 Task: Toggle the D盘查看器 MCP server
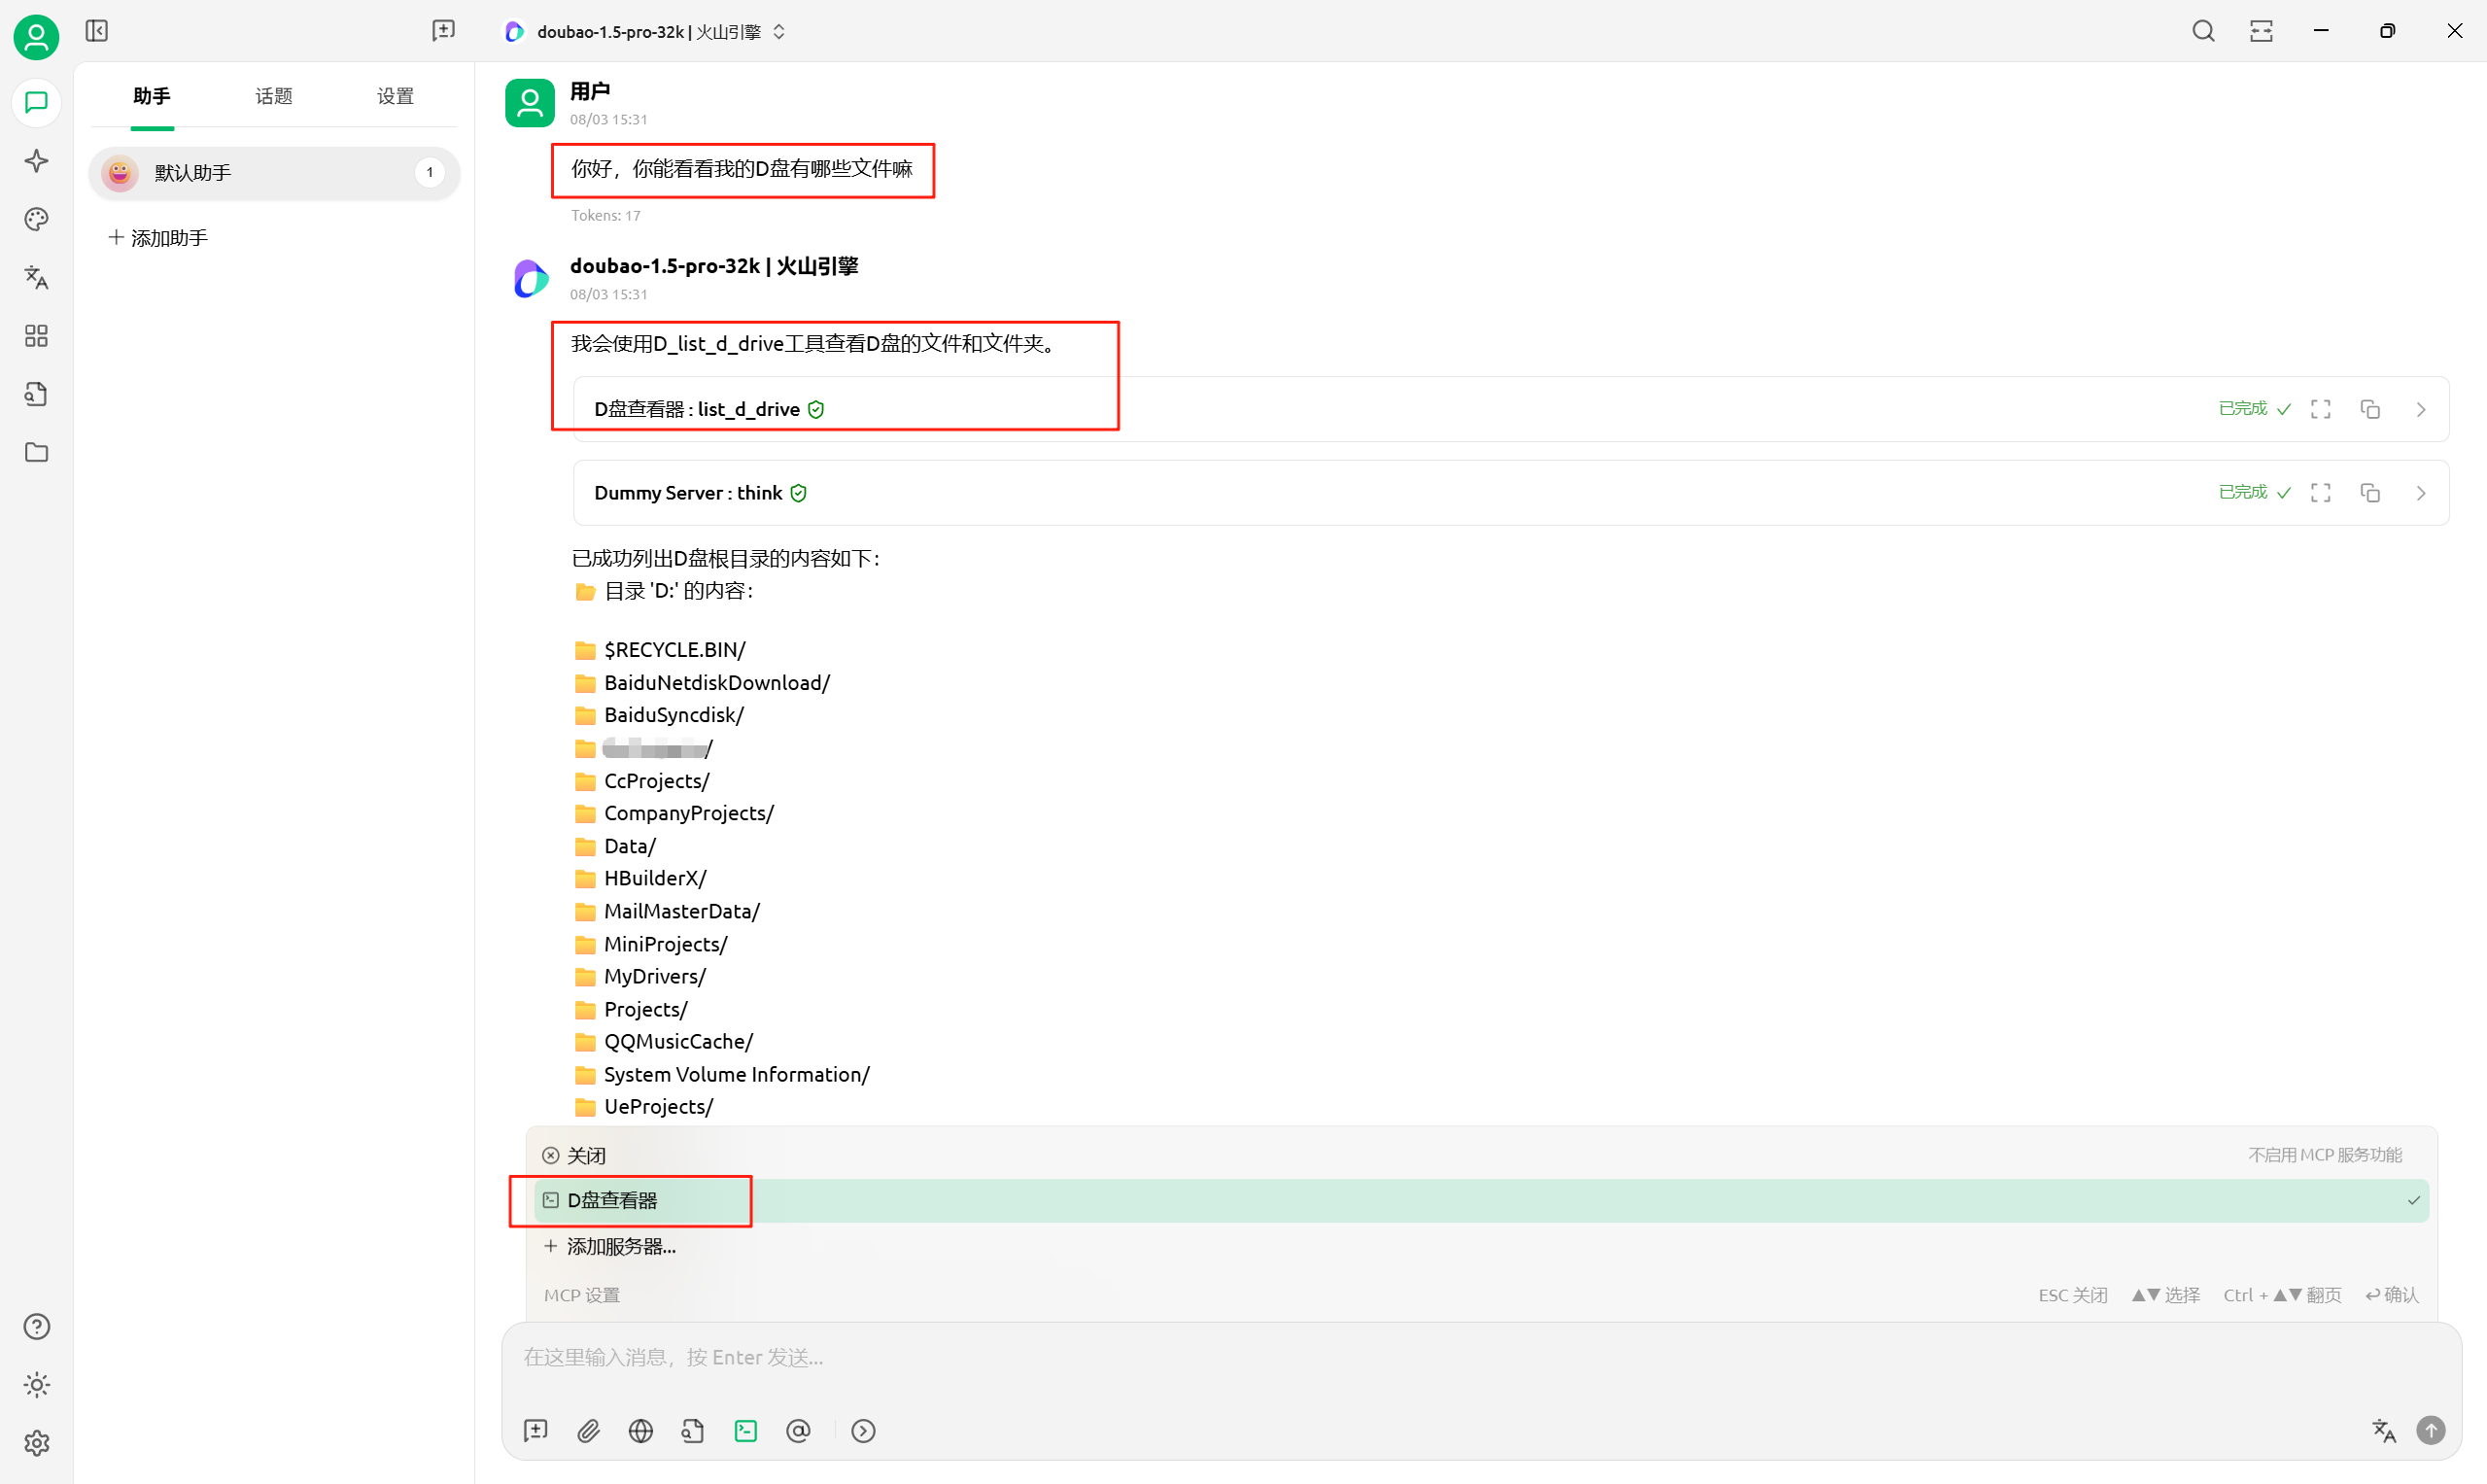(1481, 1200)
